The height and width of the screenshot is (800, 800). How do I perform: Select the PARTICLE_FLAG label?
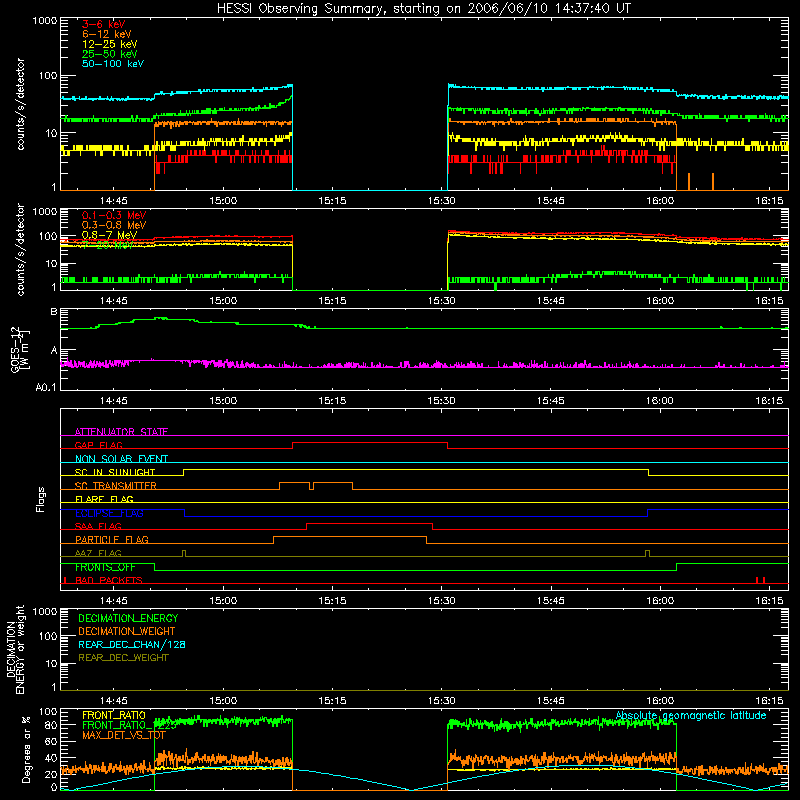(112, 539)
